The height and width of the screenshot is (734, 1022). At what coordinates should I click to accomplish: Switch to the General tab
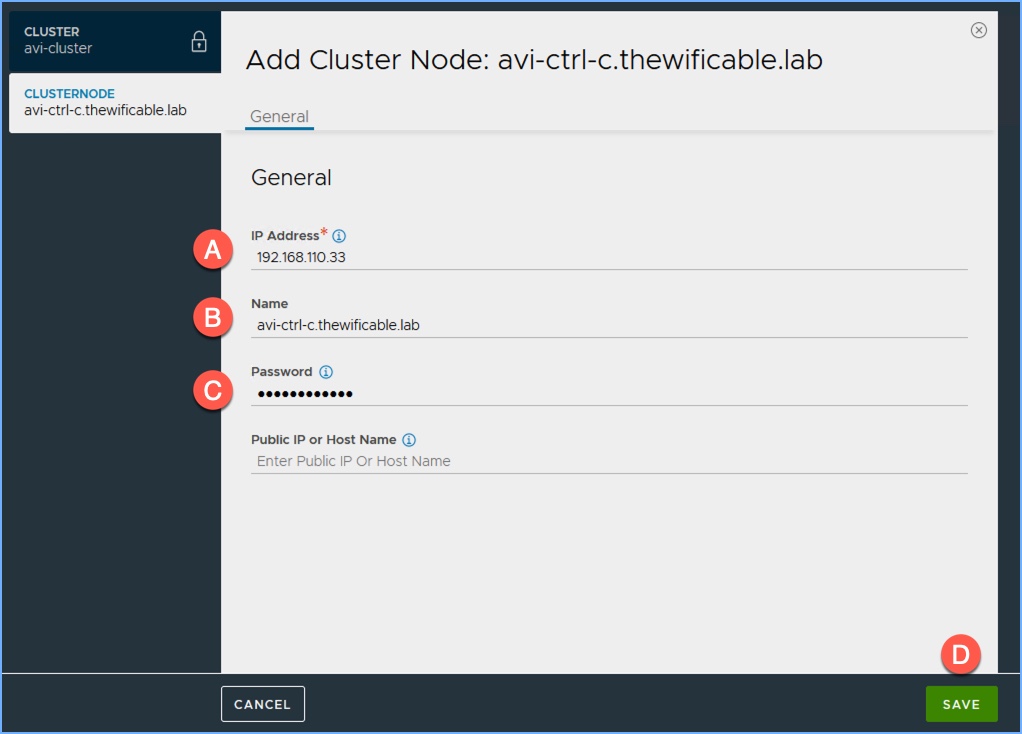pos(279,117)
